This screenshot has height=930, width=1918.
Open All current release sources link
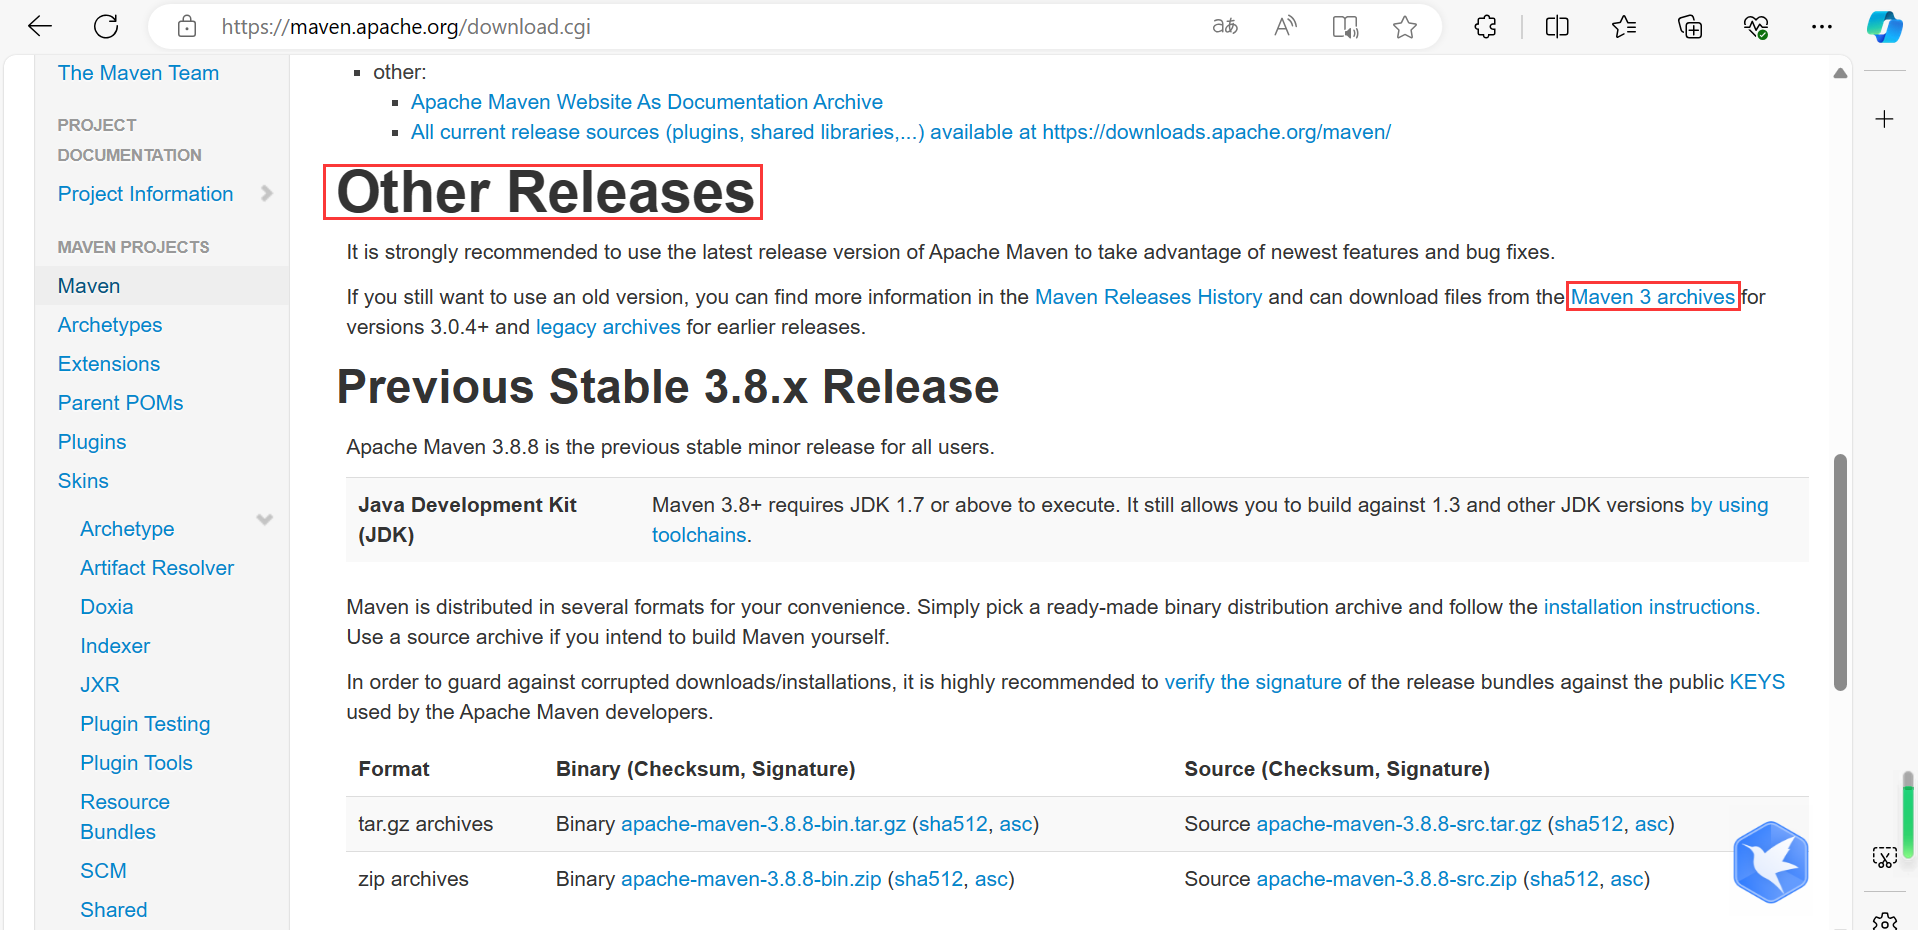901,132
